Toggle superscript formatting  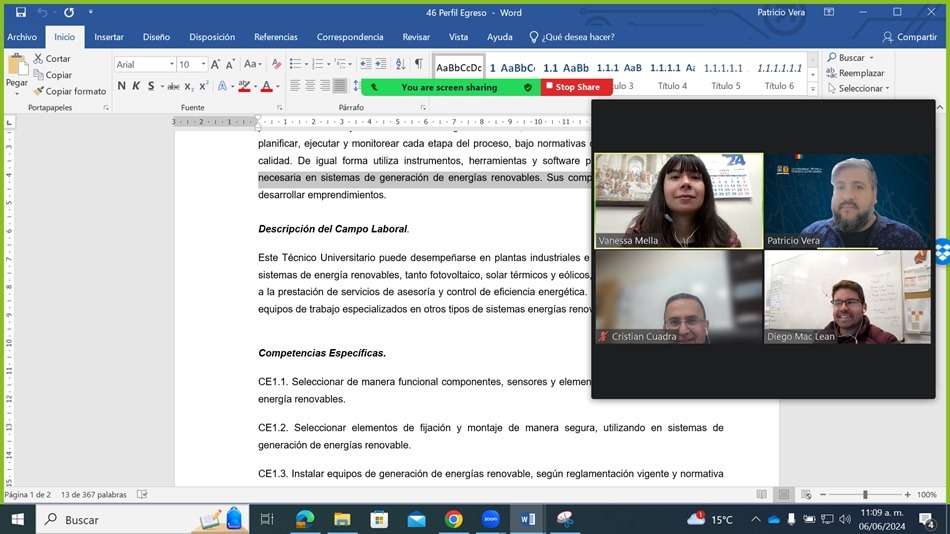pyautogui.click(x=203, y=86)
